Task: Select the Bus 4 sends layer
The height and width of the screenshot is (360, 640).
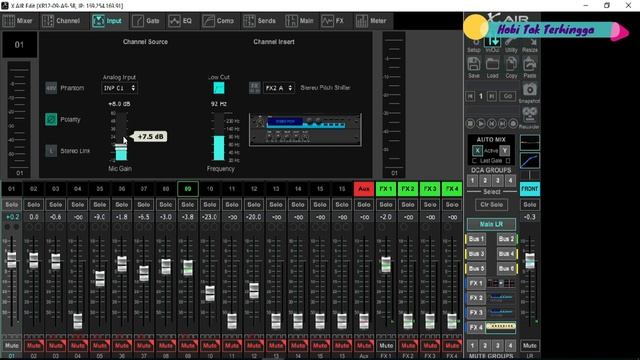Action: [x=507, y=254]
